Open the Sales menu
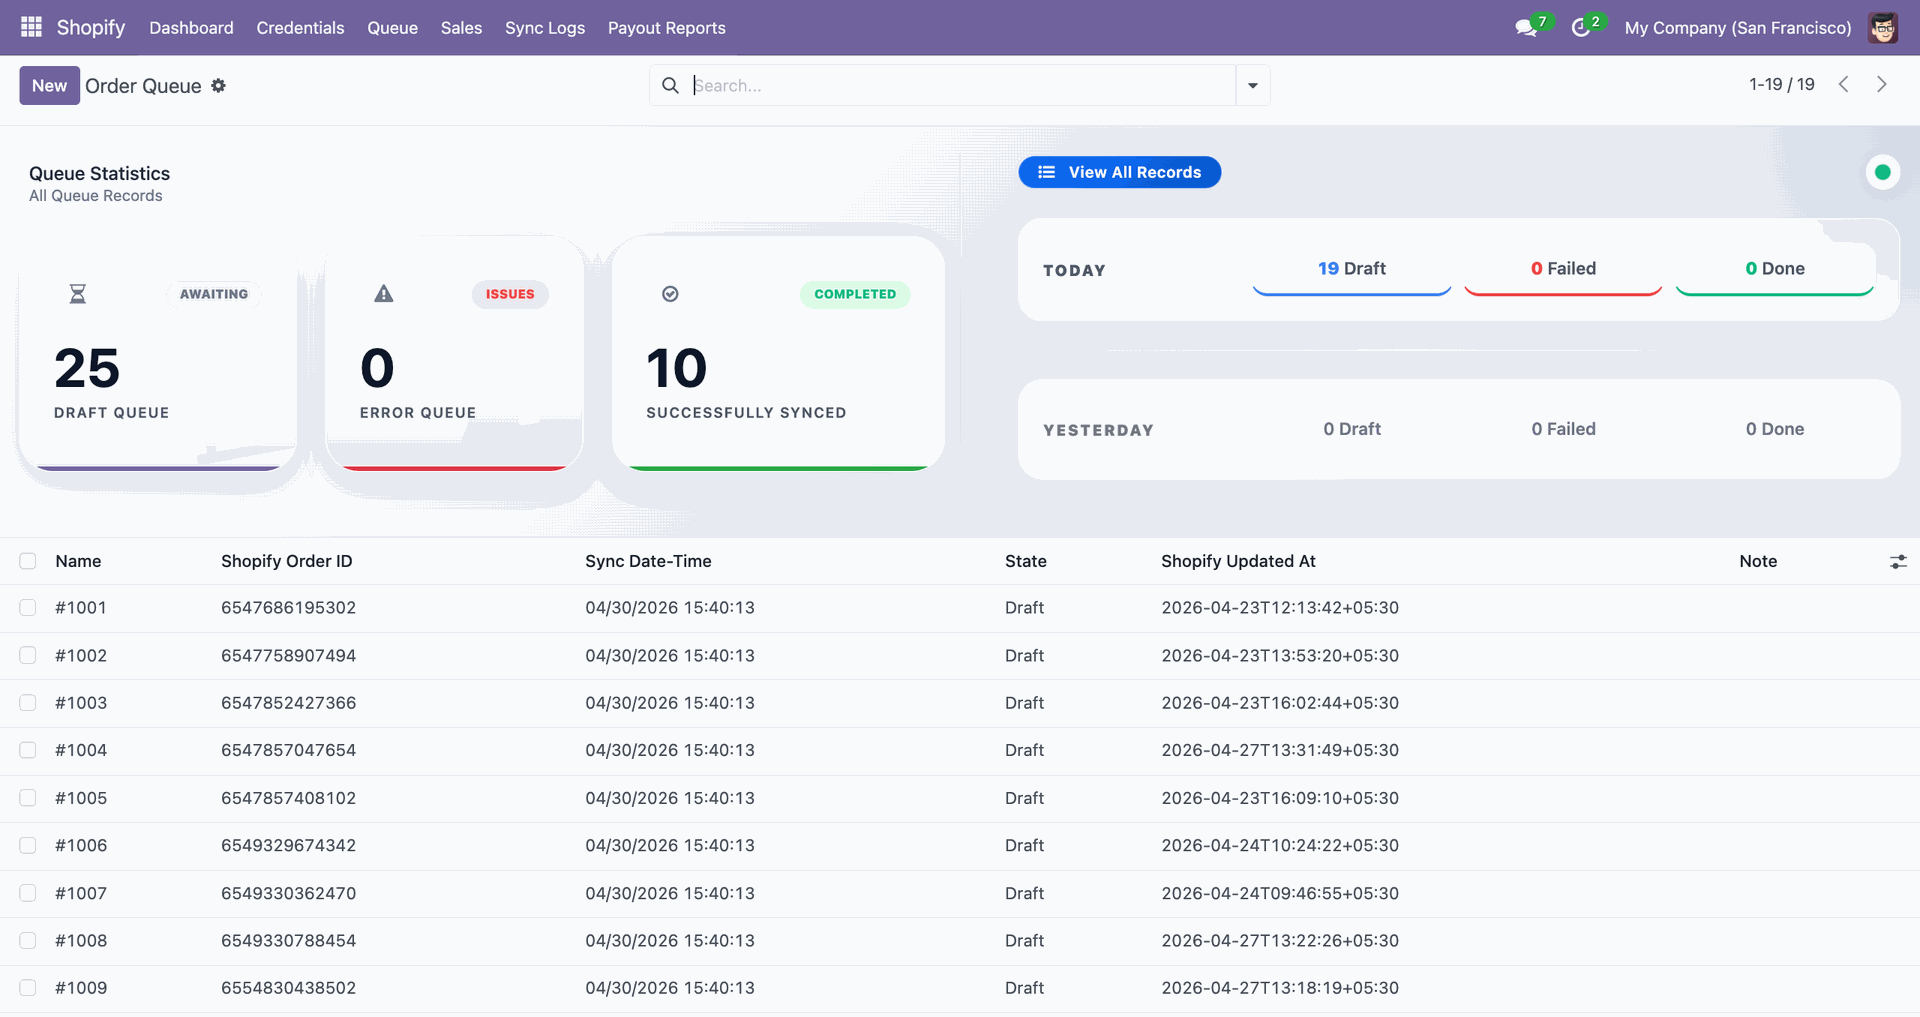Image resolution: width=1920 pixels, height=1017 pixels. tap(461, 28)
